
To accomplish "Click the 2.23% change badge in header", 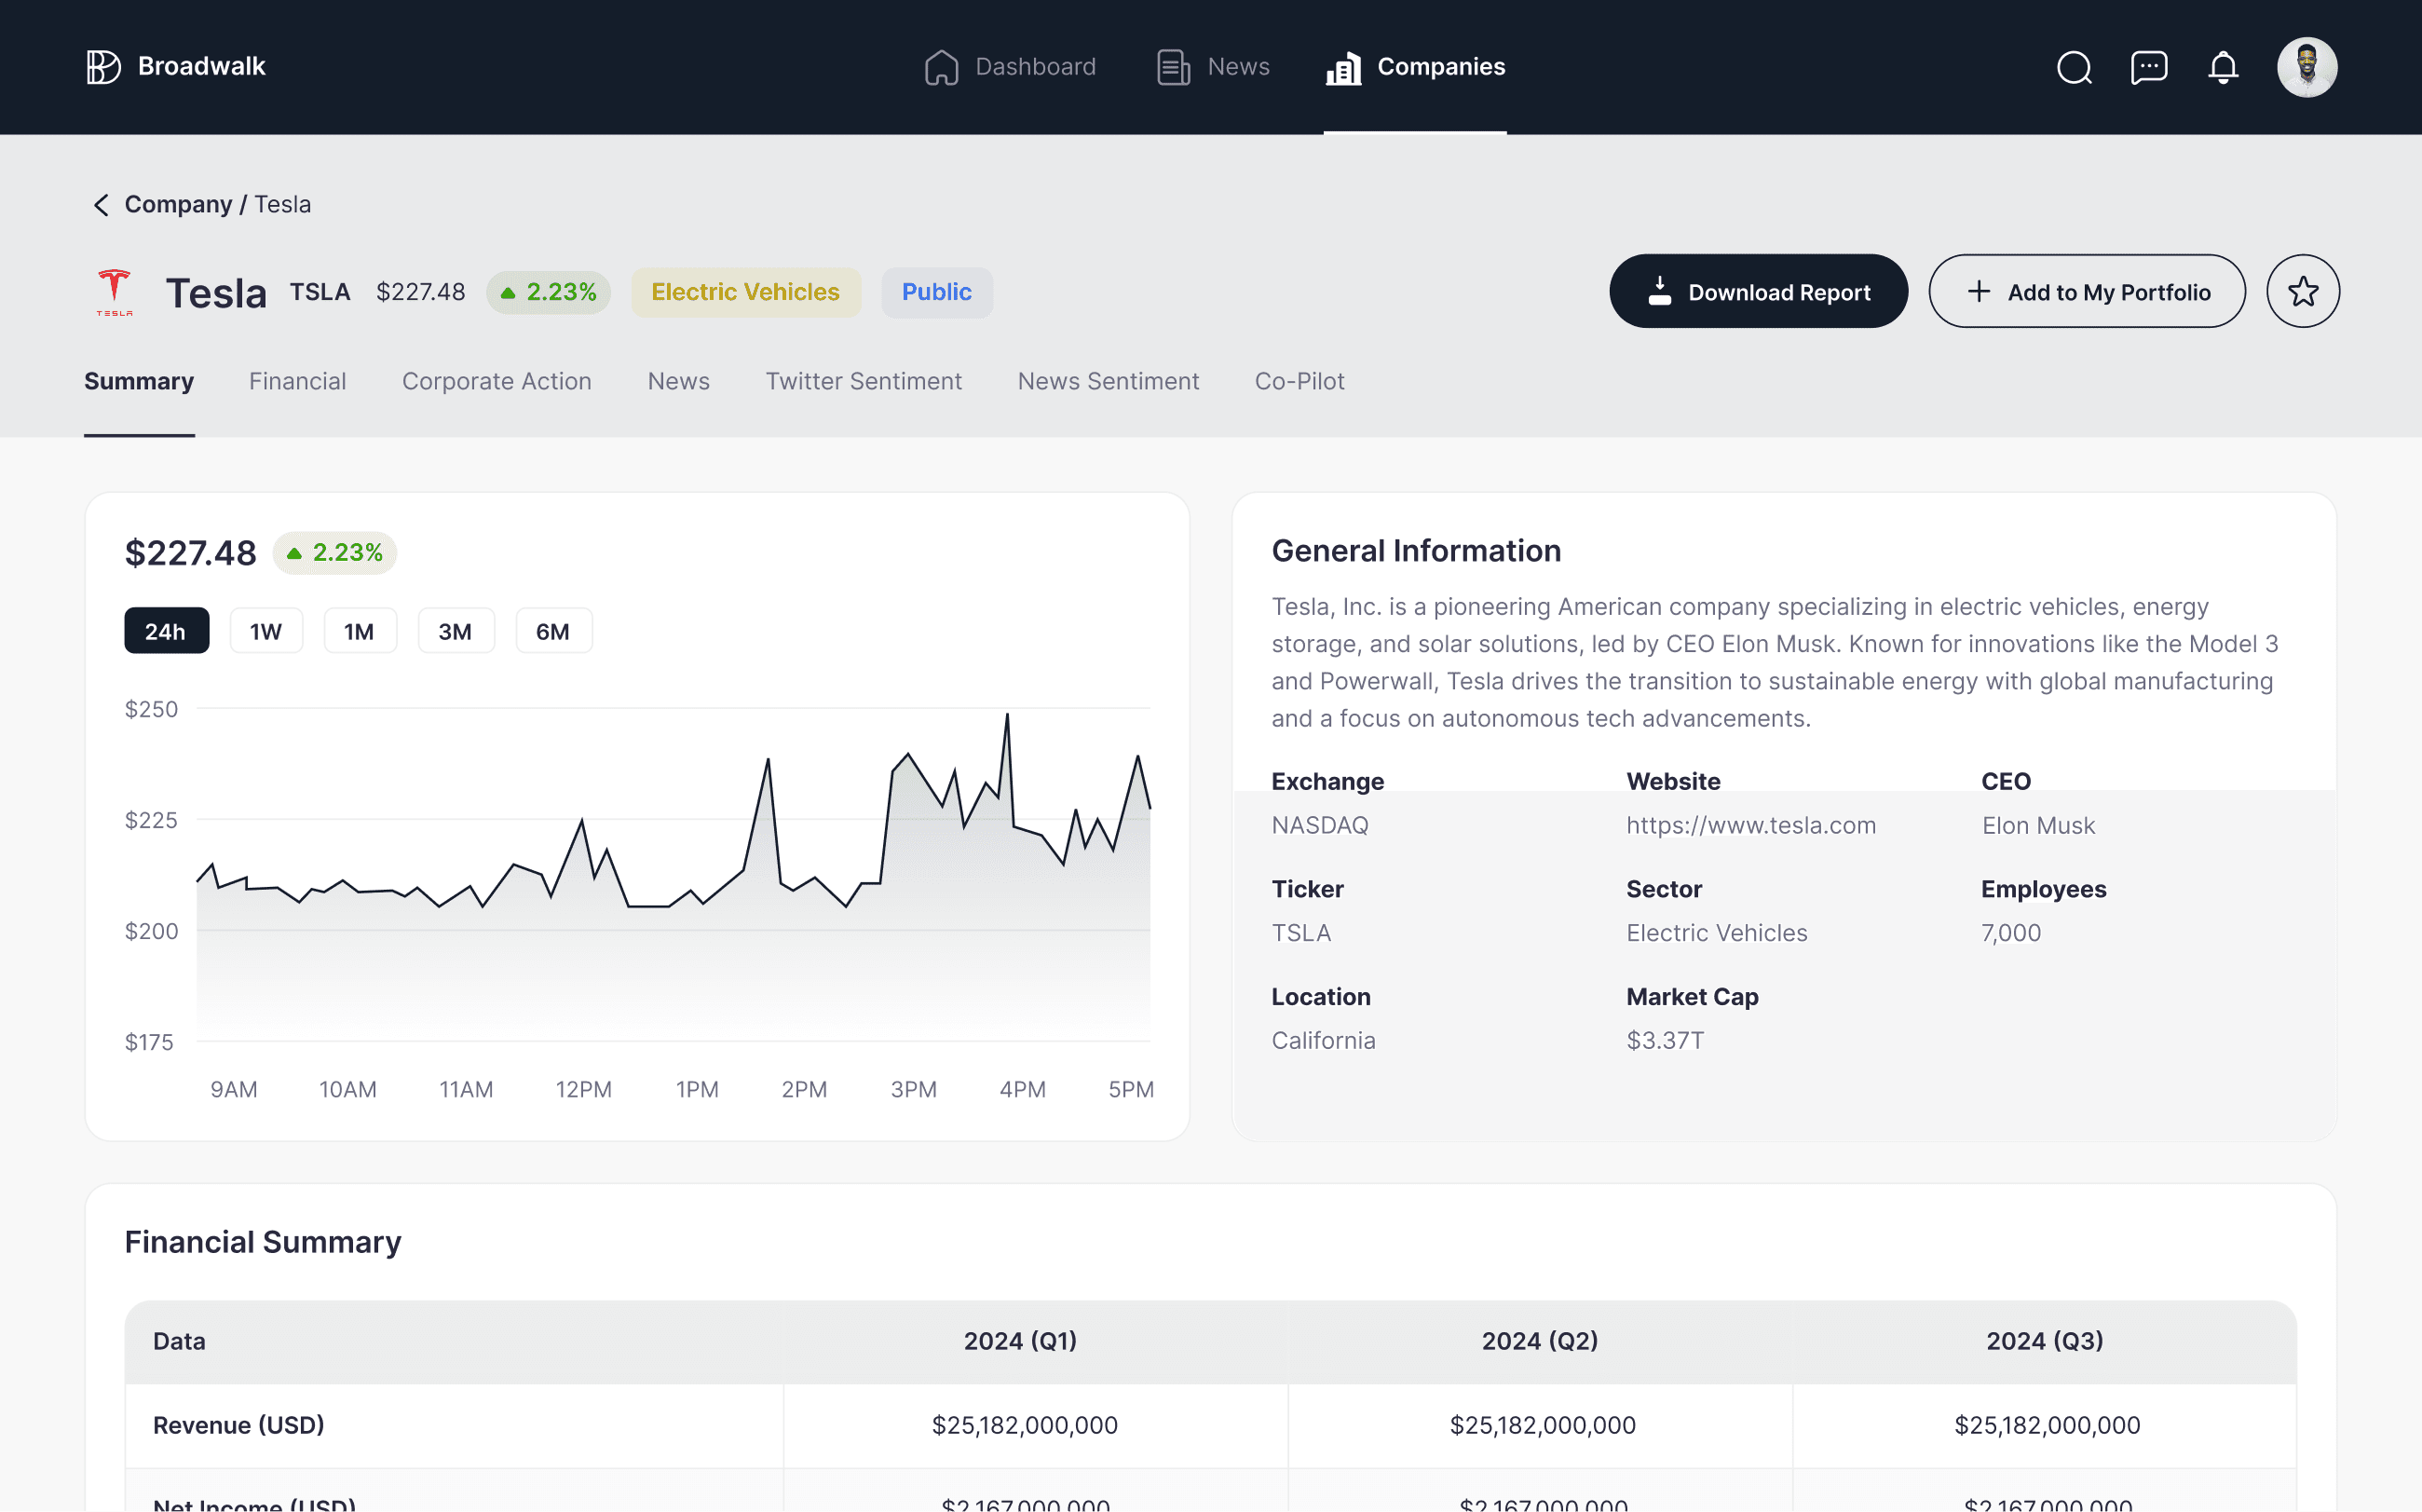I will coord(548,292).
